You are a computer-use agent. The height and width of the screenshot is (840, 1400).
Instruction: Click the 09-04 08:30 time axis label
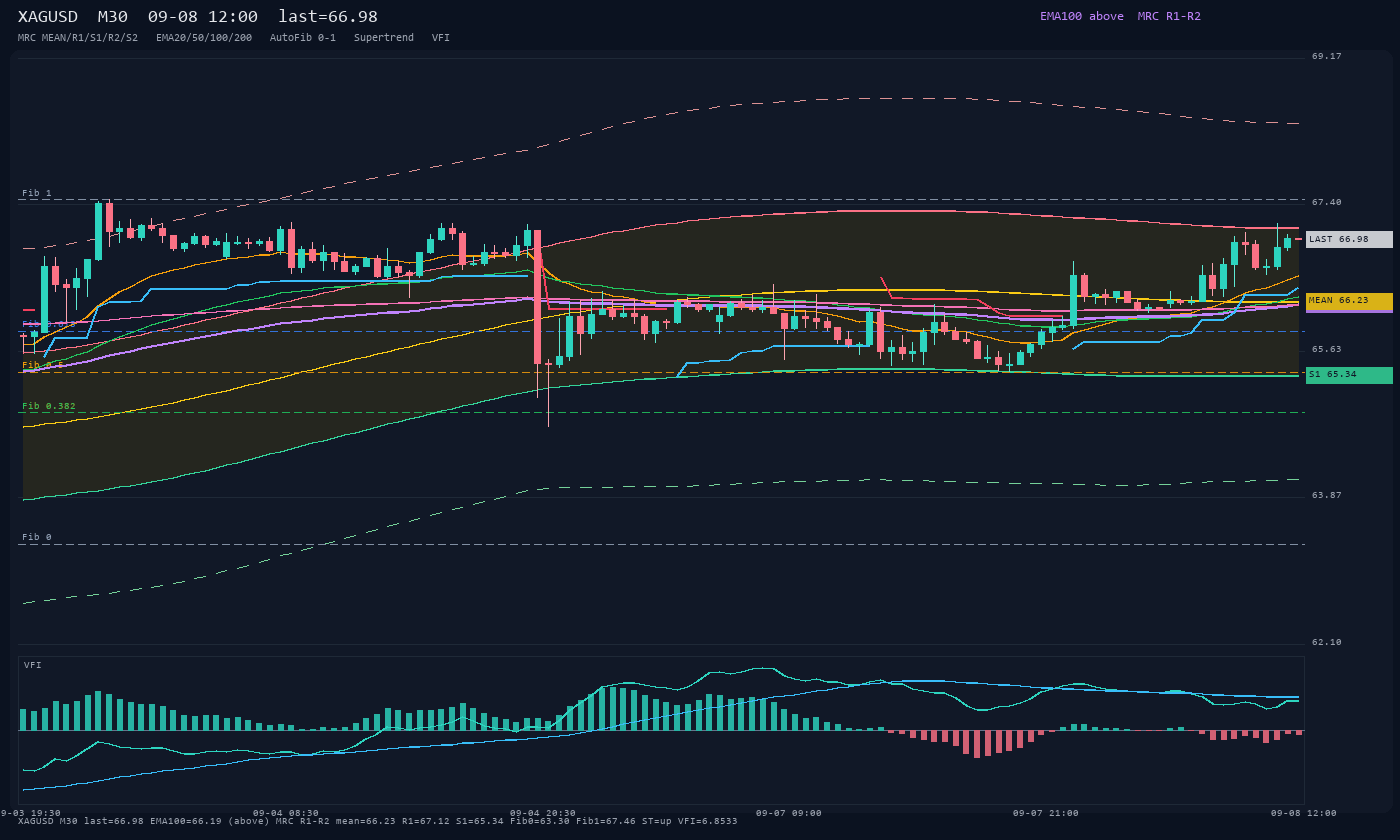[x=286, y=813]
